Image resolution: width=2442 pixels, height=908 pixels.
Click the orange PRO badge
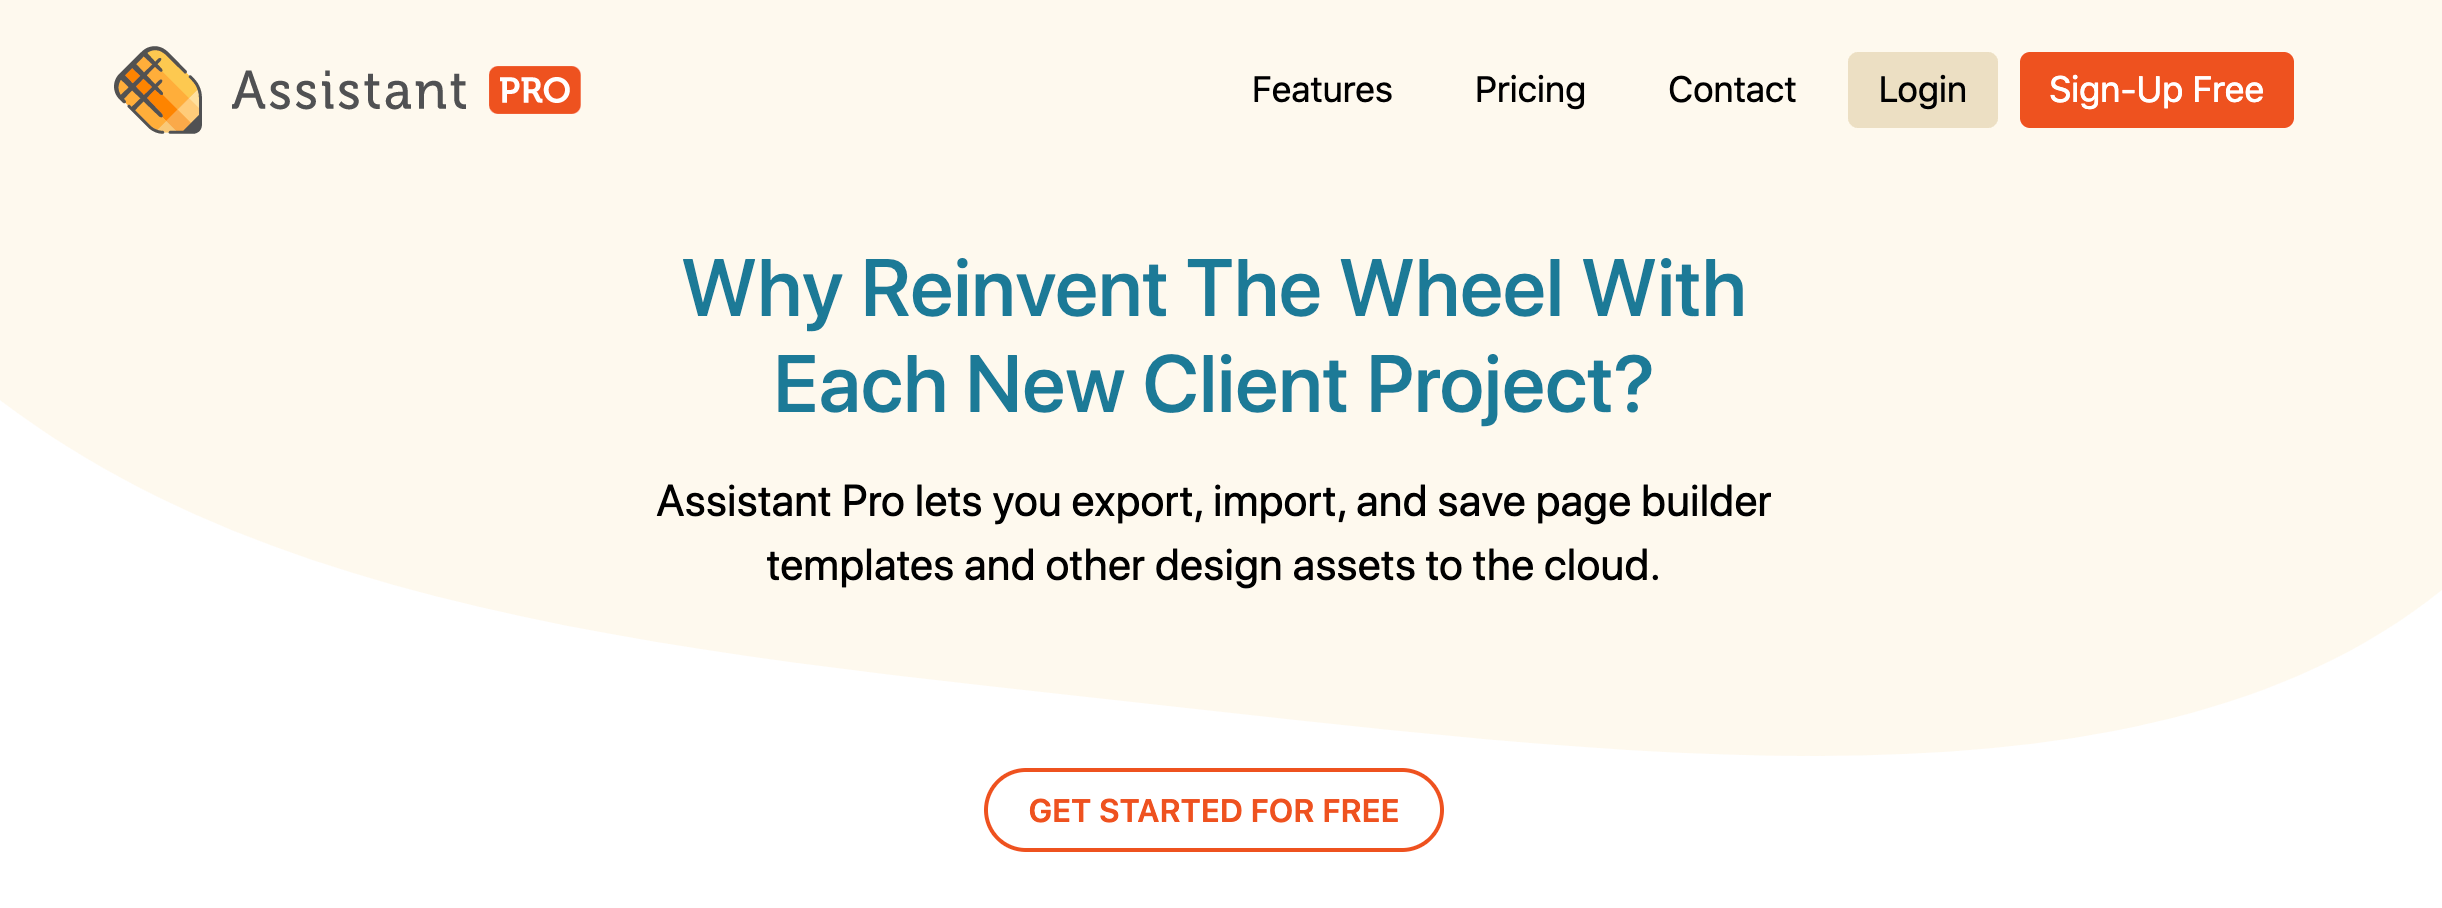[x=534, y=90]
